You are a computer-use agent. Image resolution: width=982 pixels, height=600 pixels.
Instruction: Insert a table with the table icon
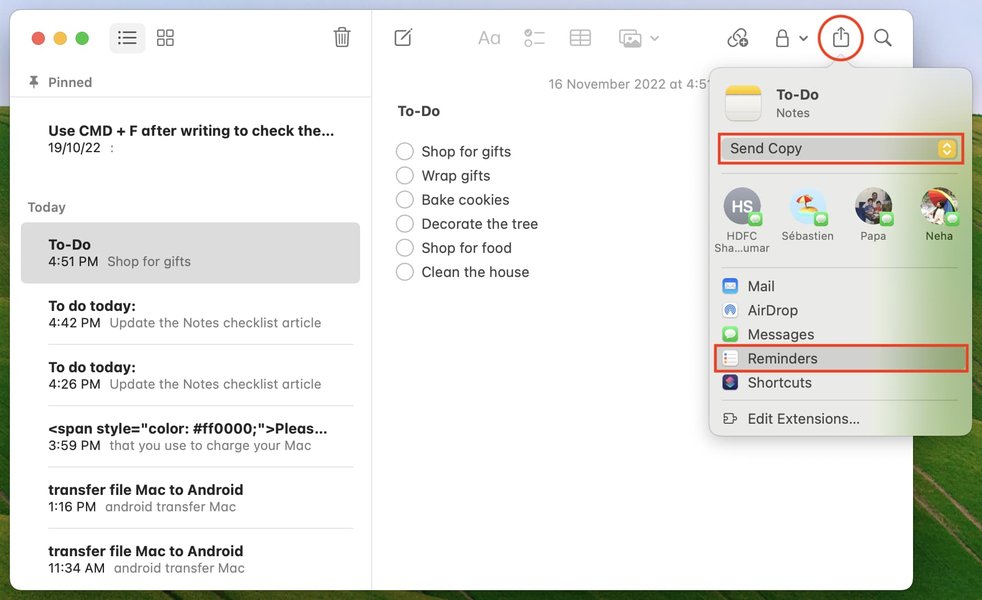pos(580,37)
